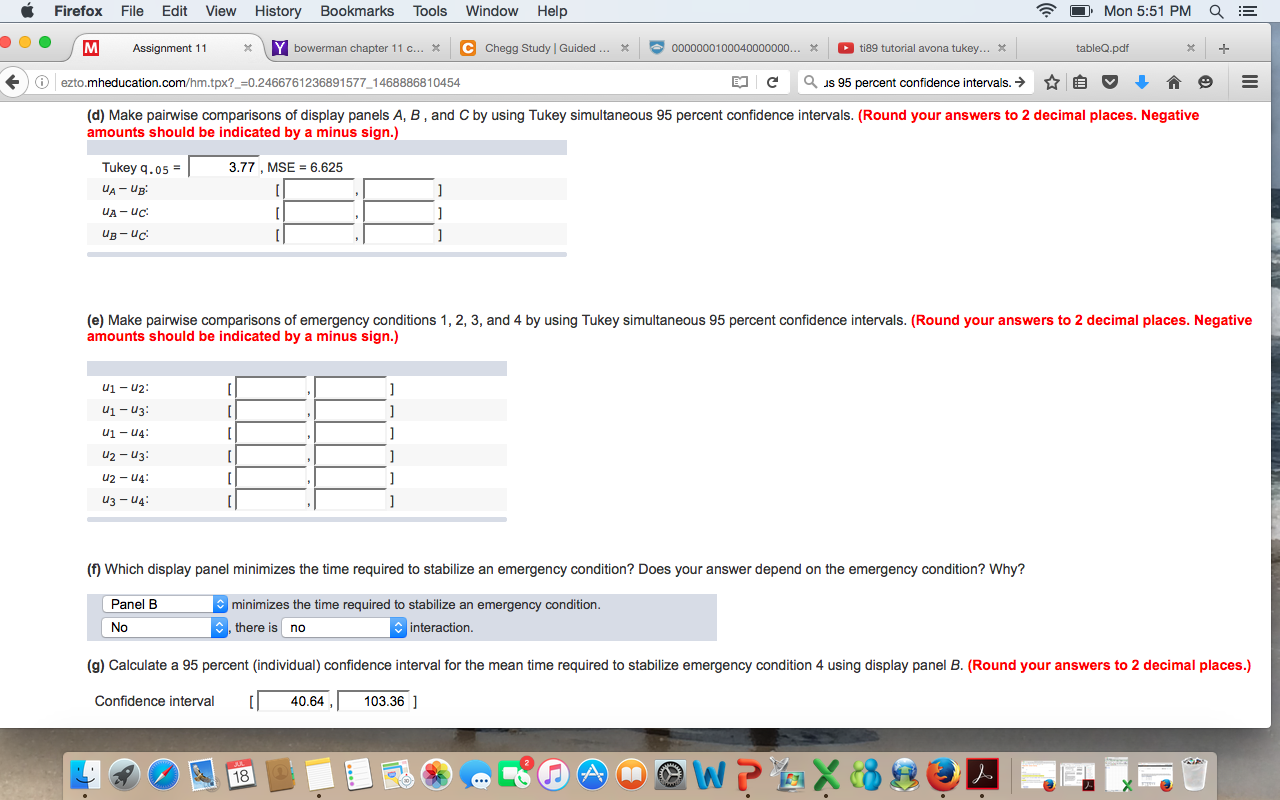Open the Downloads arrow icon
1280x800 pixels.
[x=1142, y=82]
